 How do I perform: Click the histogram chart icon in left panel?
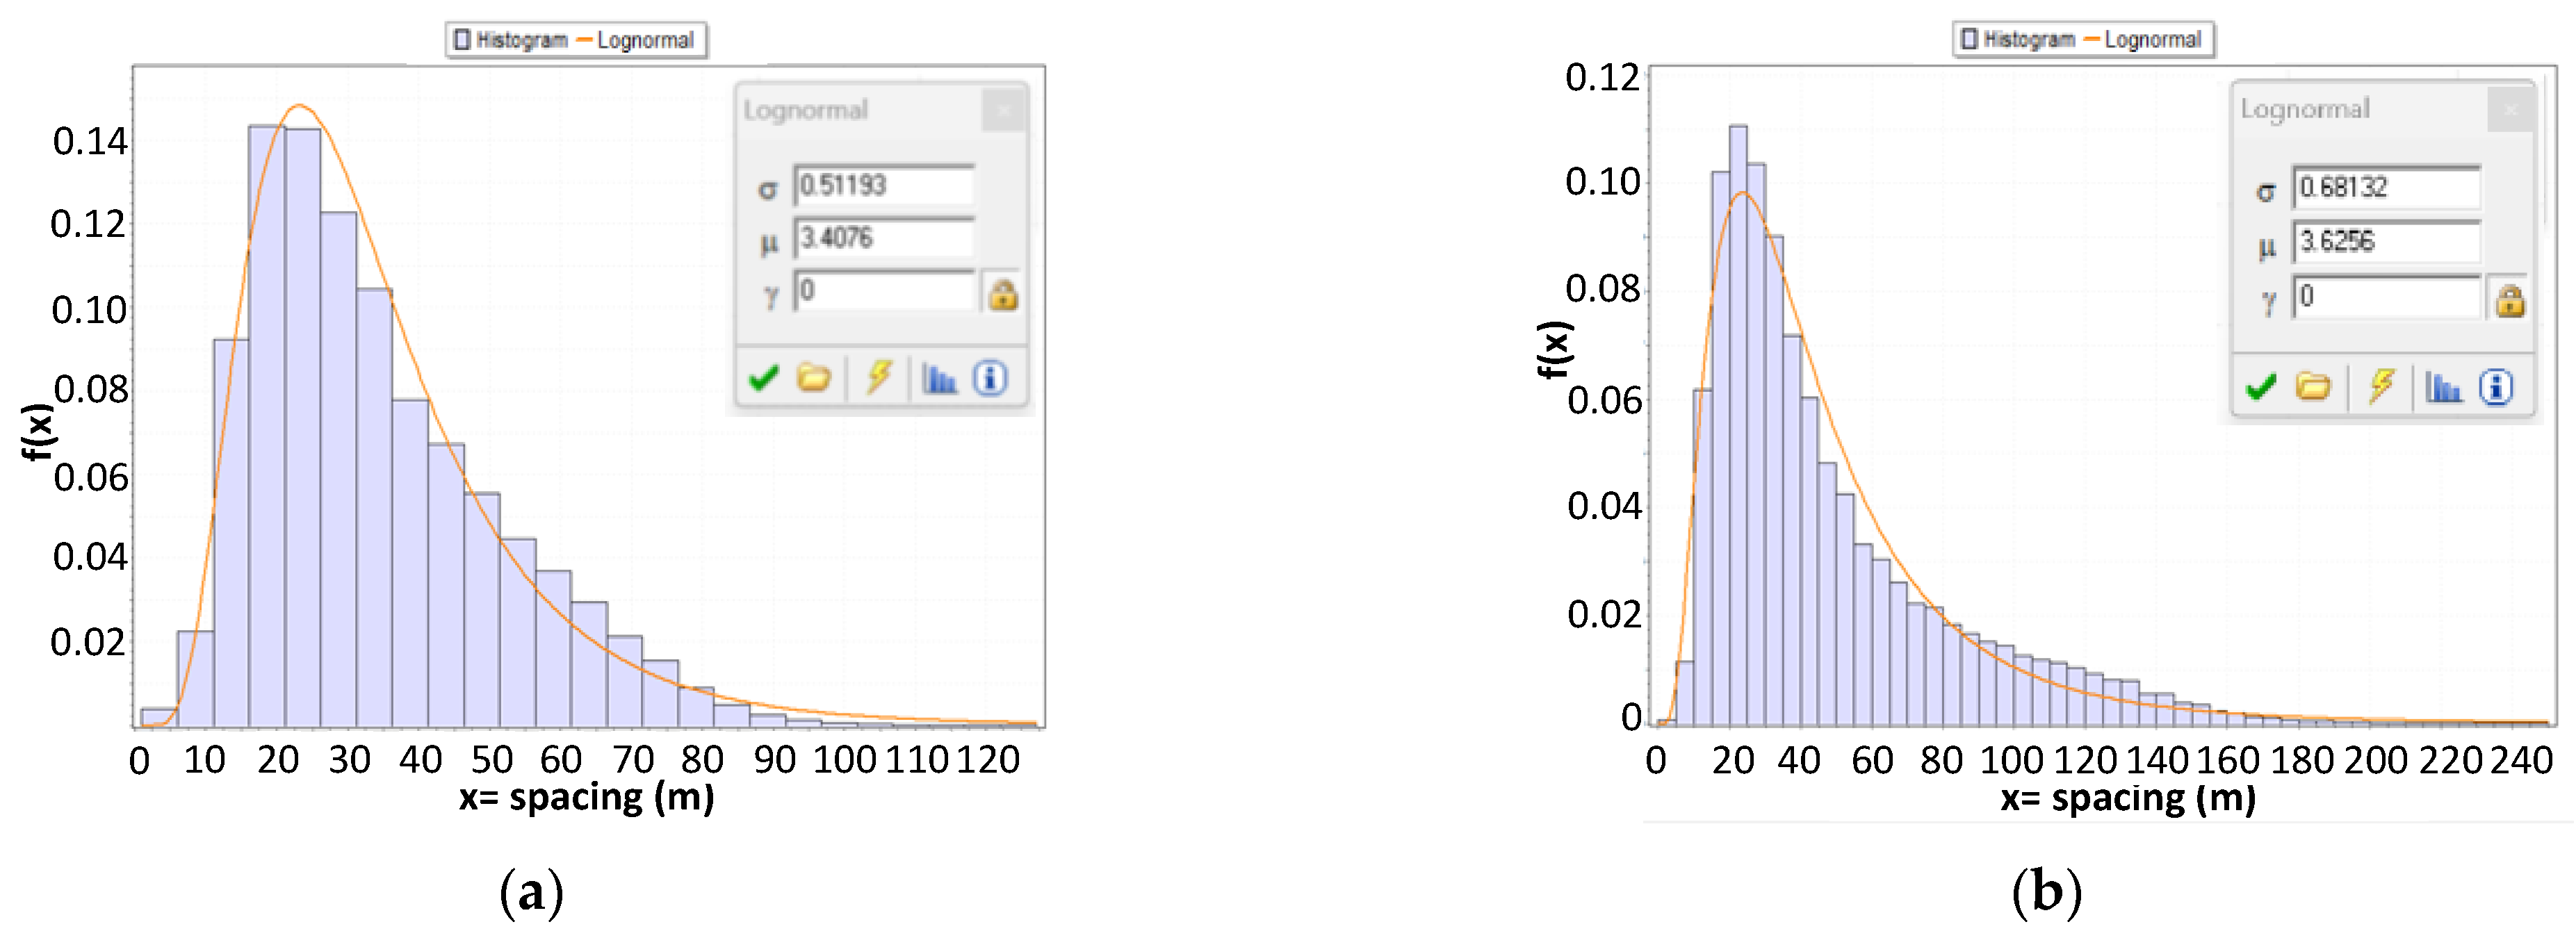pyautogui.click(x=939, y=378)
